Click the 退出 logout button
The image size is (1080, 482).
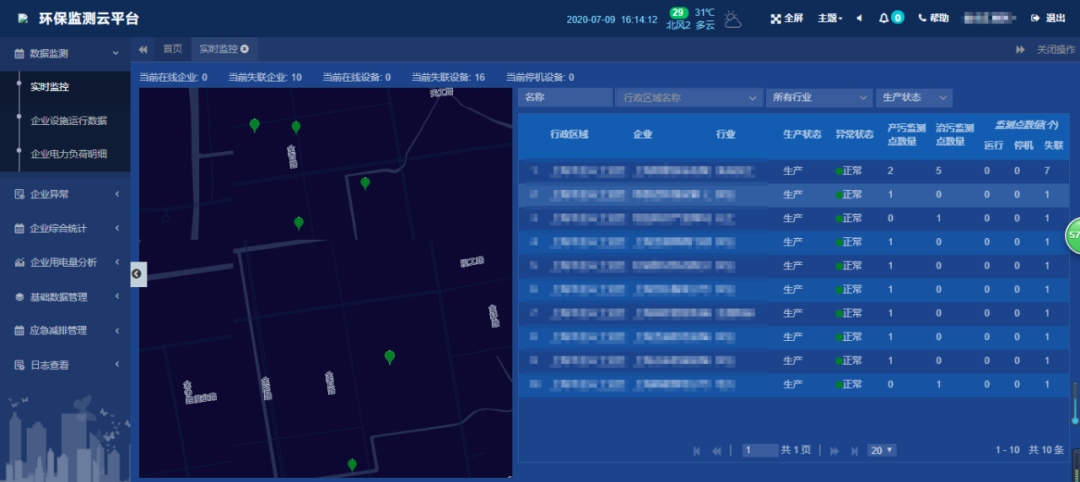1049,18
